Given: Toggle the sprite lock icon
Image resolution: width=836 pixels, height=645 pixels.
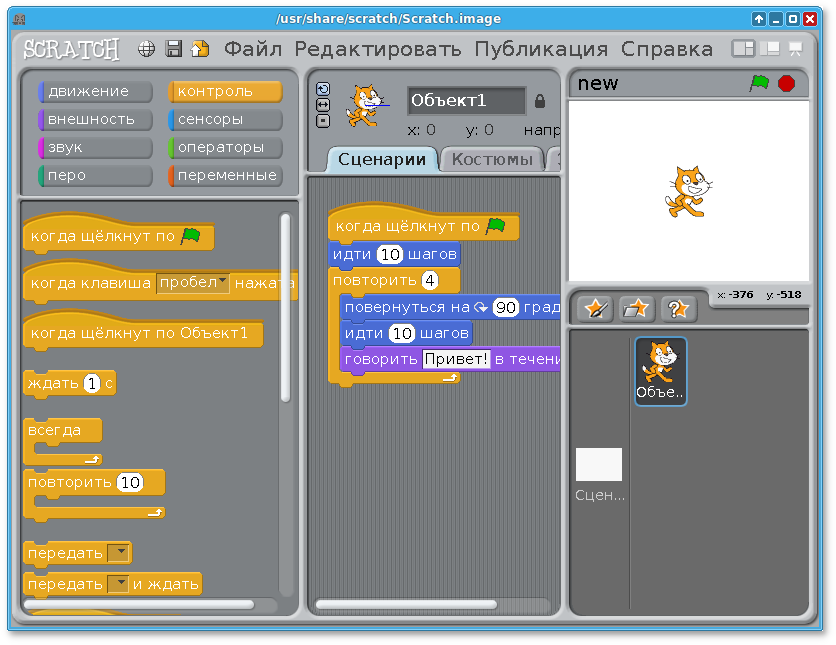Looking at the screenshot, I should click(540, 101).
